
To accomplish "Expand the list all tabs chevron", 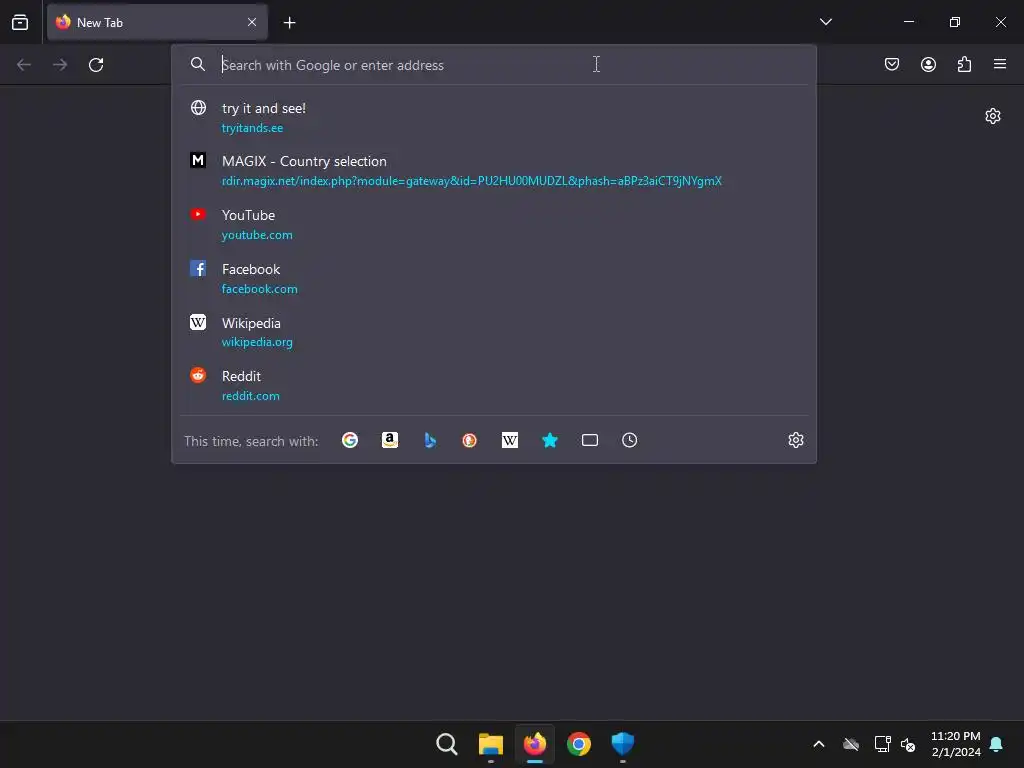I will tap(825, 22).
